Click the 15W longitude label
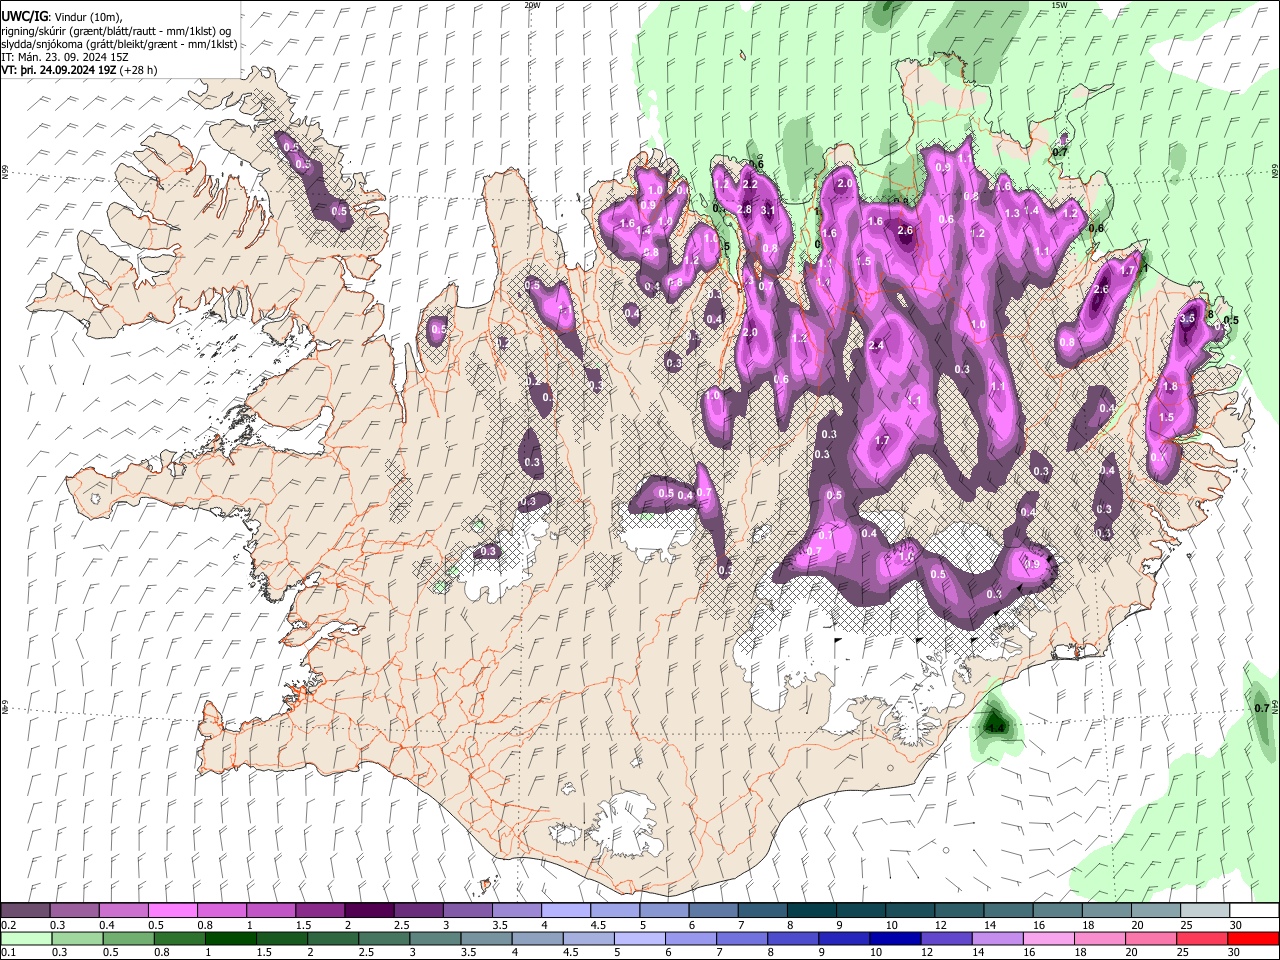Screen dimensions: 1280x960 tap(1059, 5)
